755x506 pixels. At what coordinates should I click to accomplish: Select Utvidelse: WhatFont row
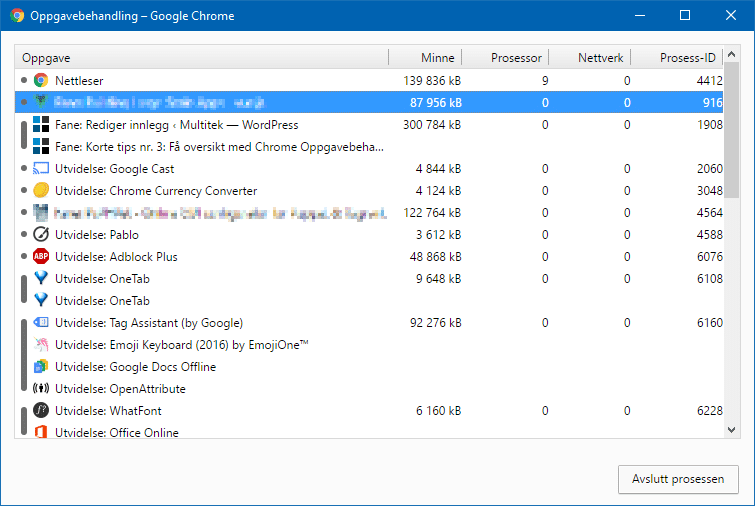click(x=369, y=411)
